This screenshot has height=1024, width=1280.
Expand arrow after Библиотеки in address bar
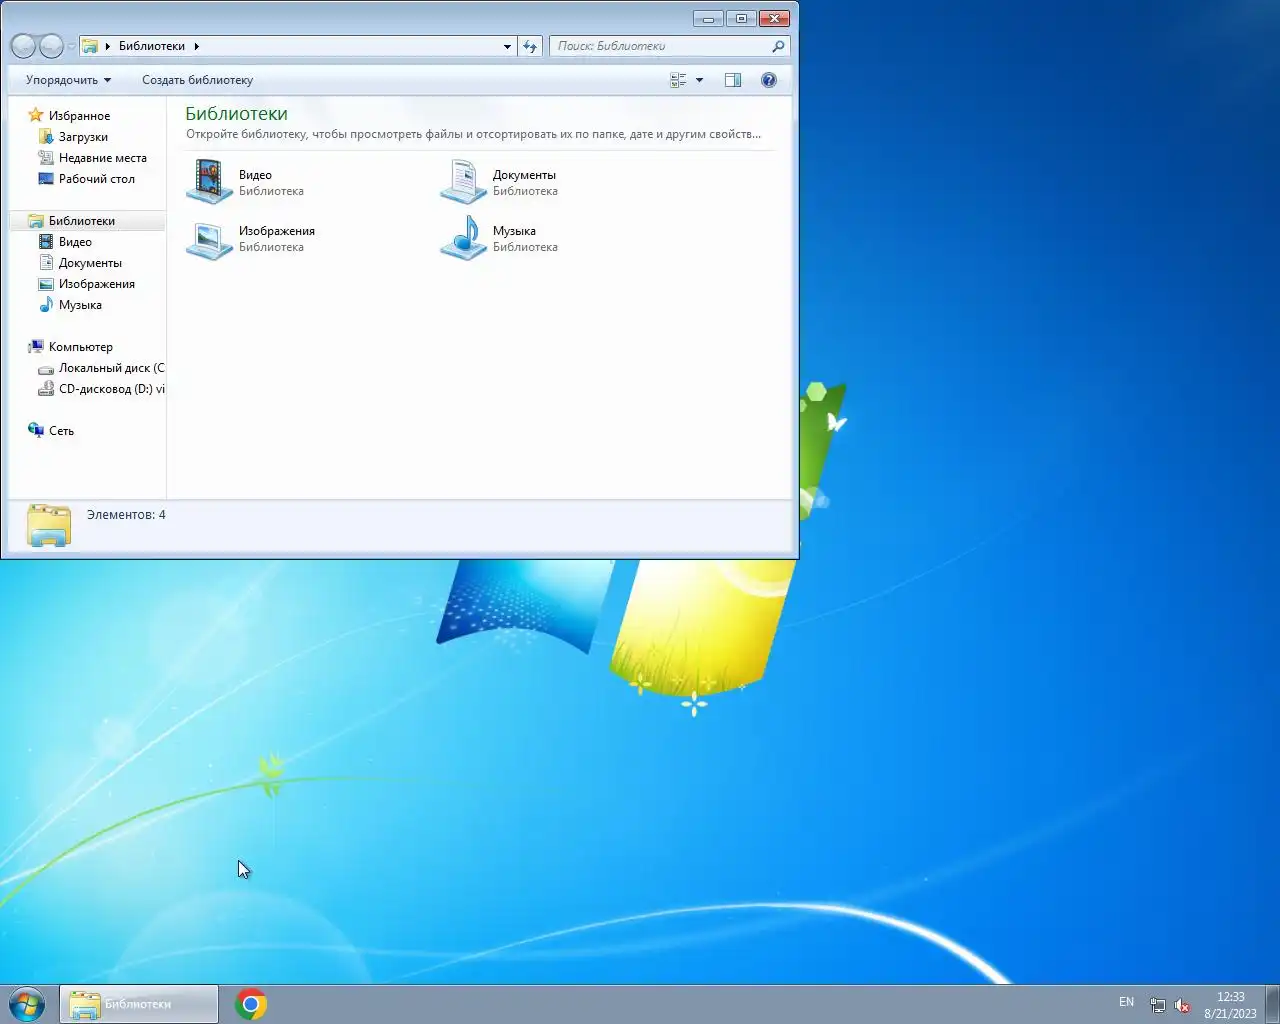click(196, 46)
